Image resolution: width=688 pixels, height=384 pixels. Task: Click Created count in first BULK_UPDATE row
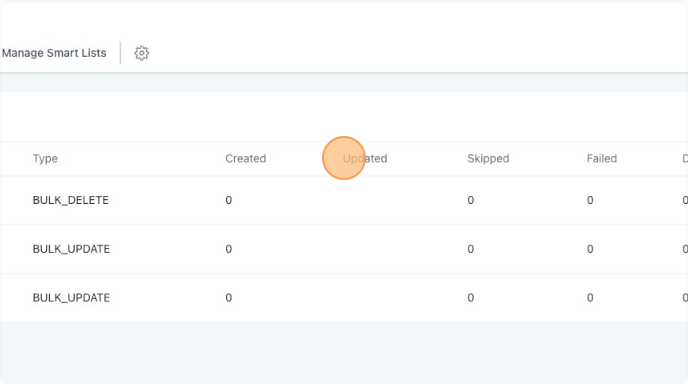pyautogui.click(x=229, y=249)
